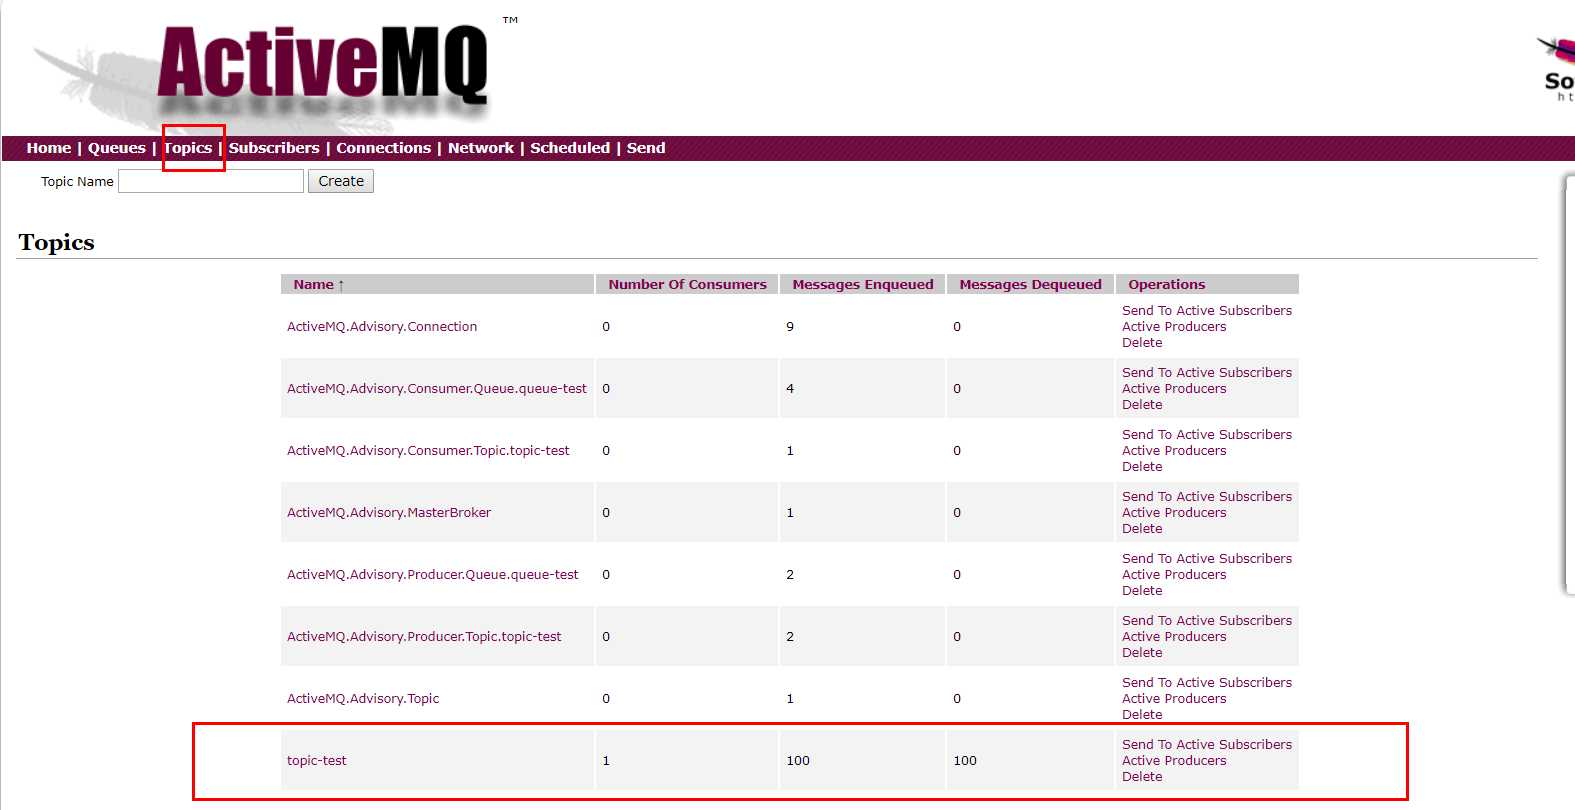View the Connections page

click(x=383, y=148)
